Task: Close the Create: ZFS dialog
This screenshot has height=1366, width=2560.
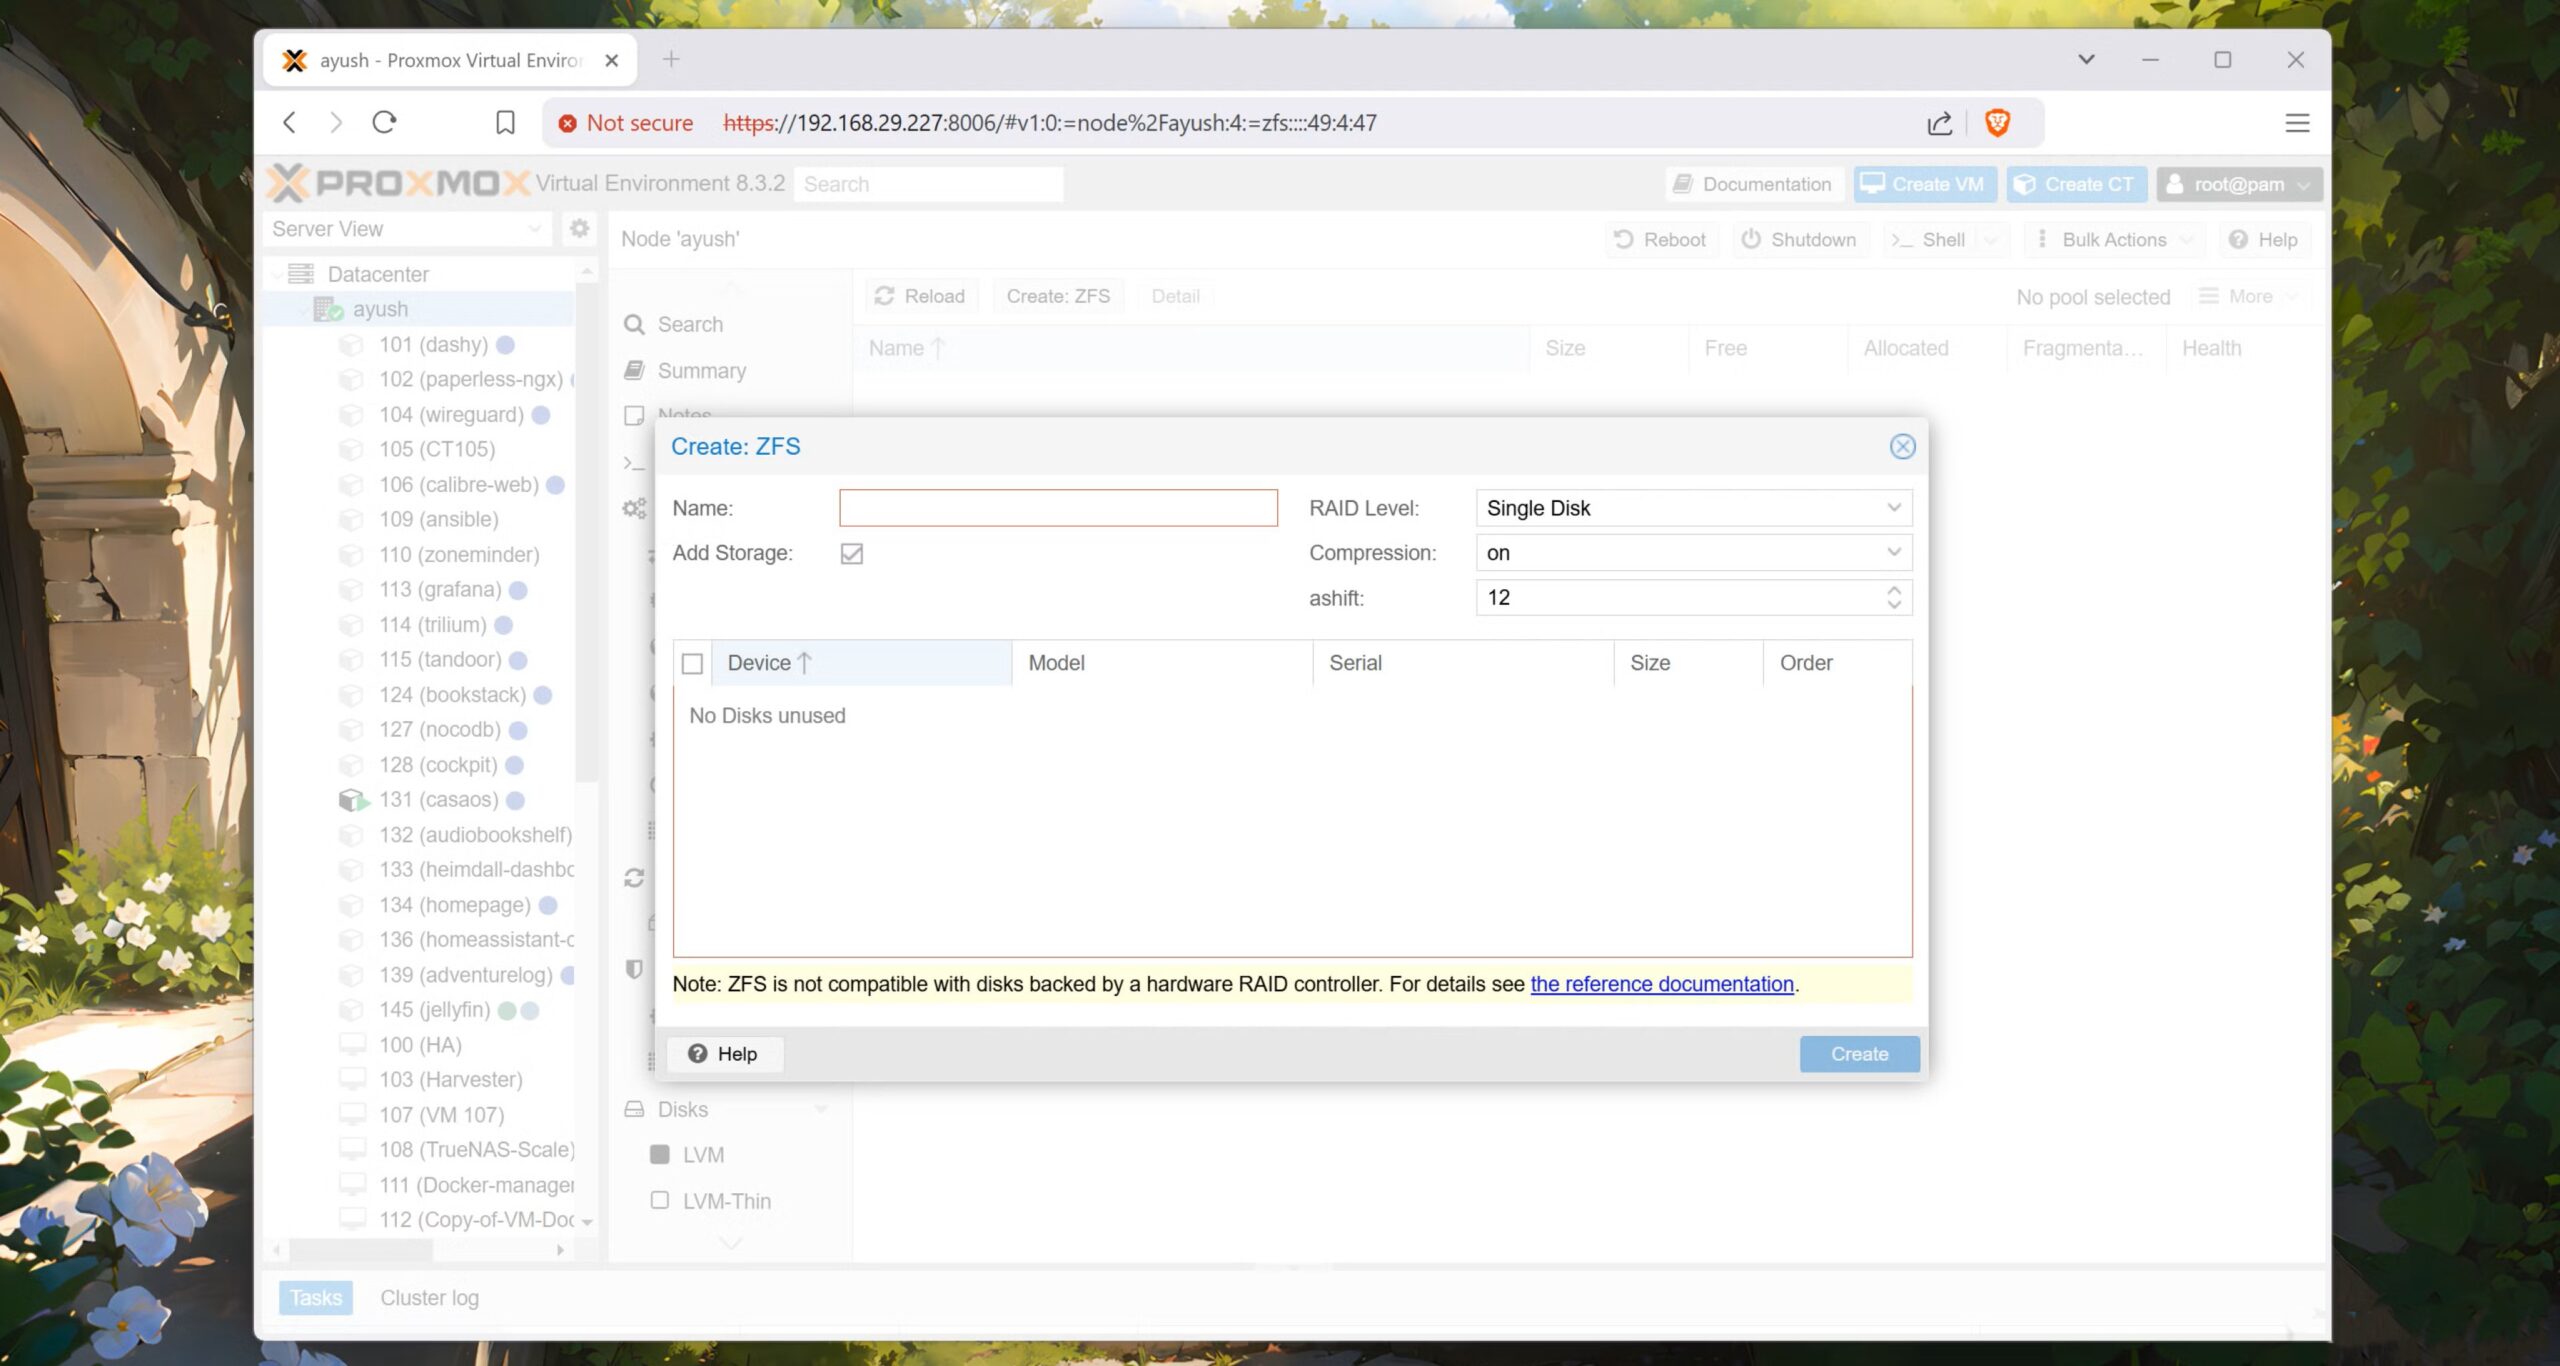Action: click(1902, 447)
